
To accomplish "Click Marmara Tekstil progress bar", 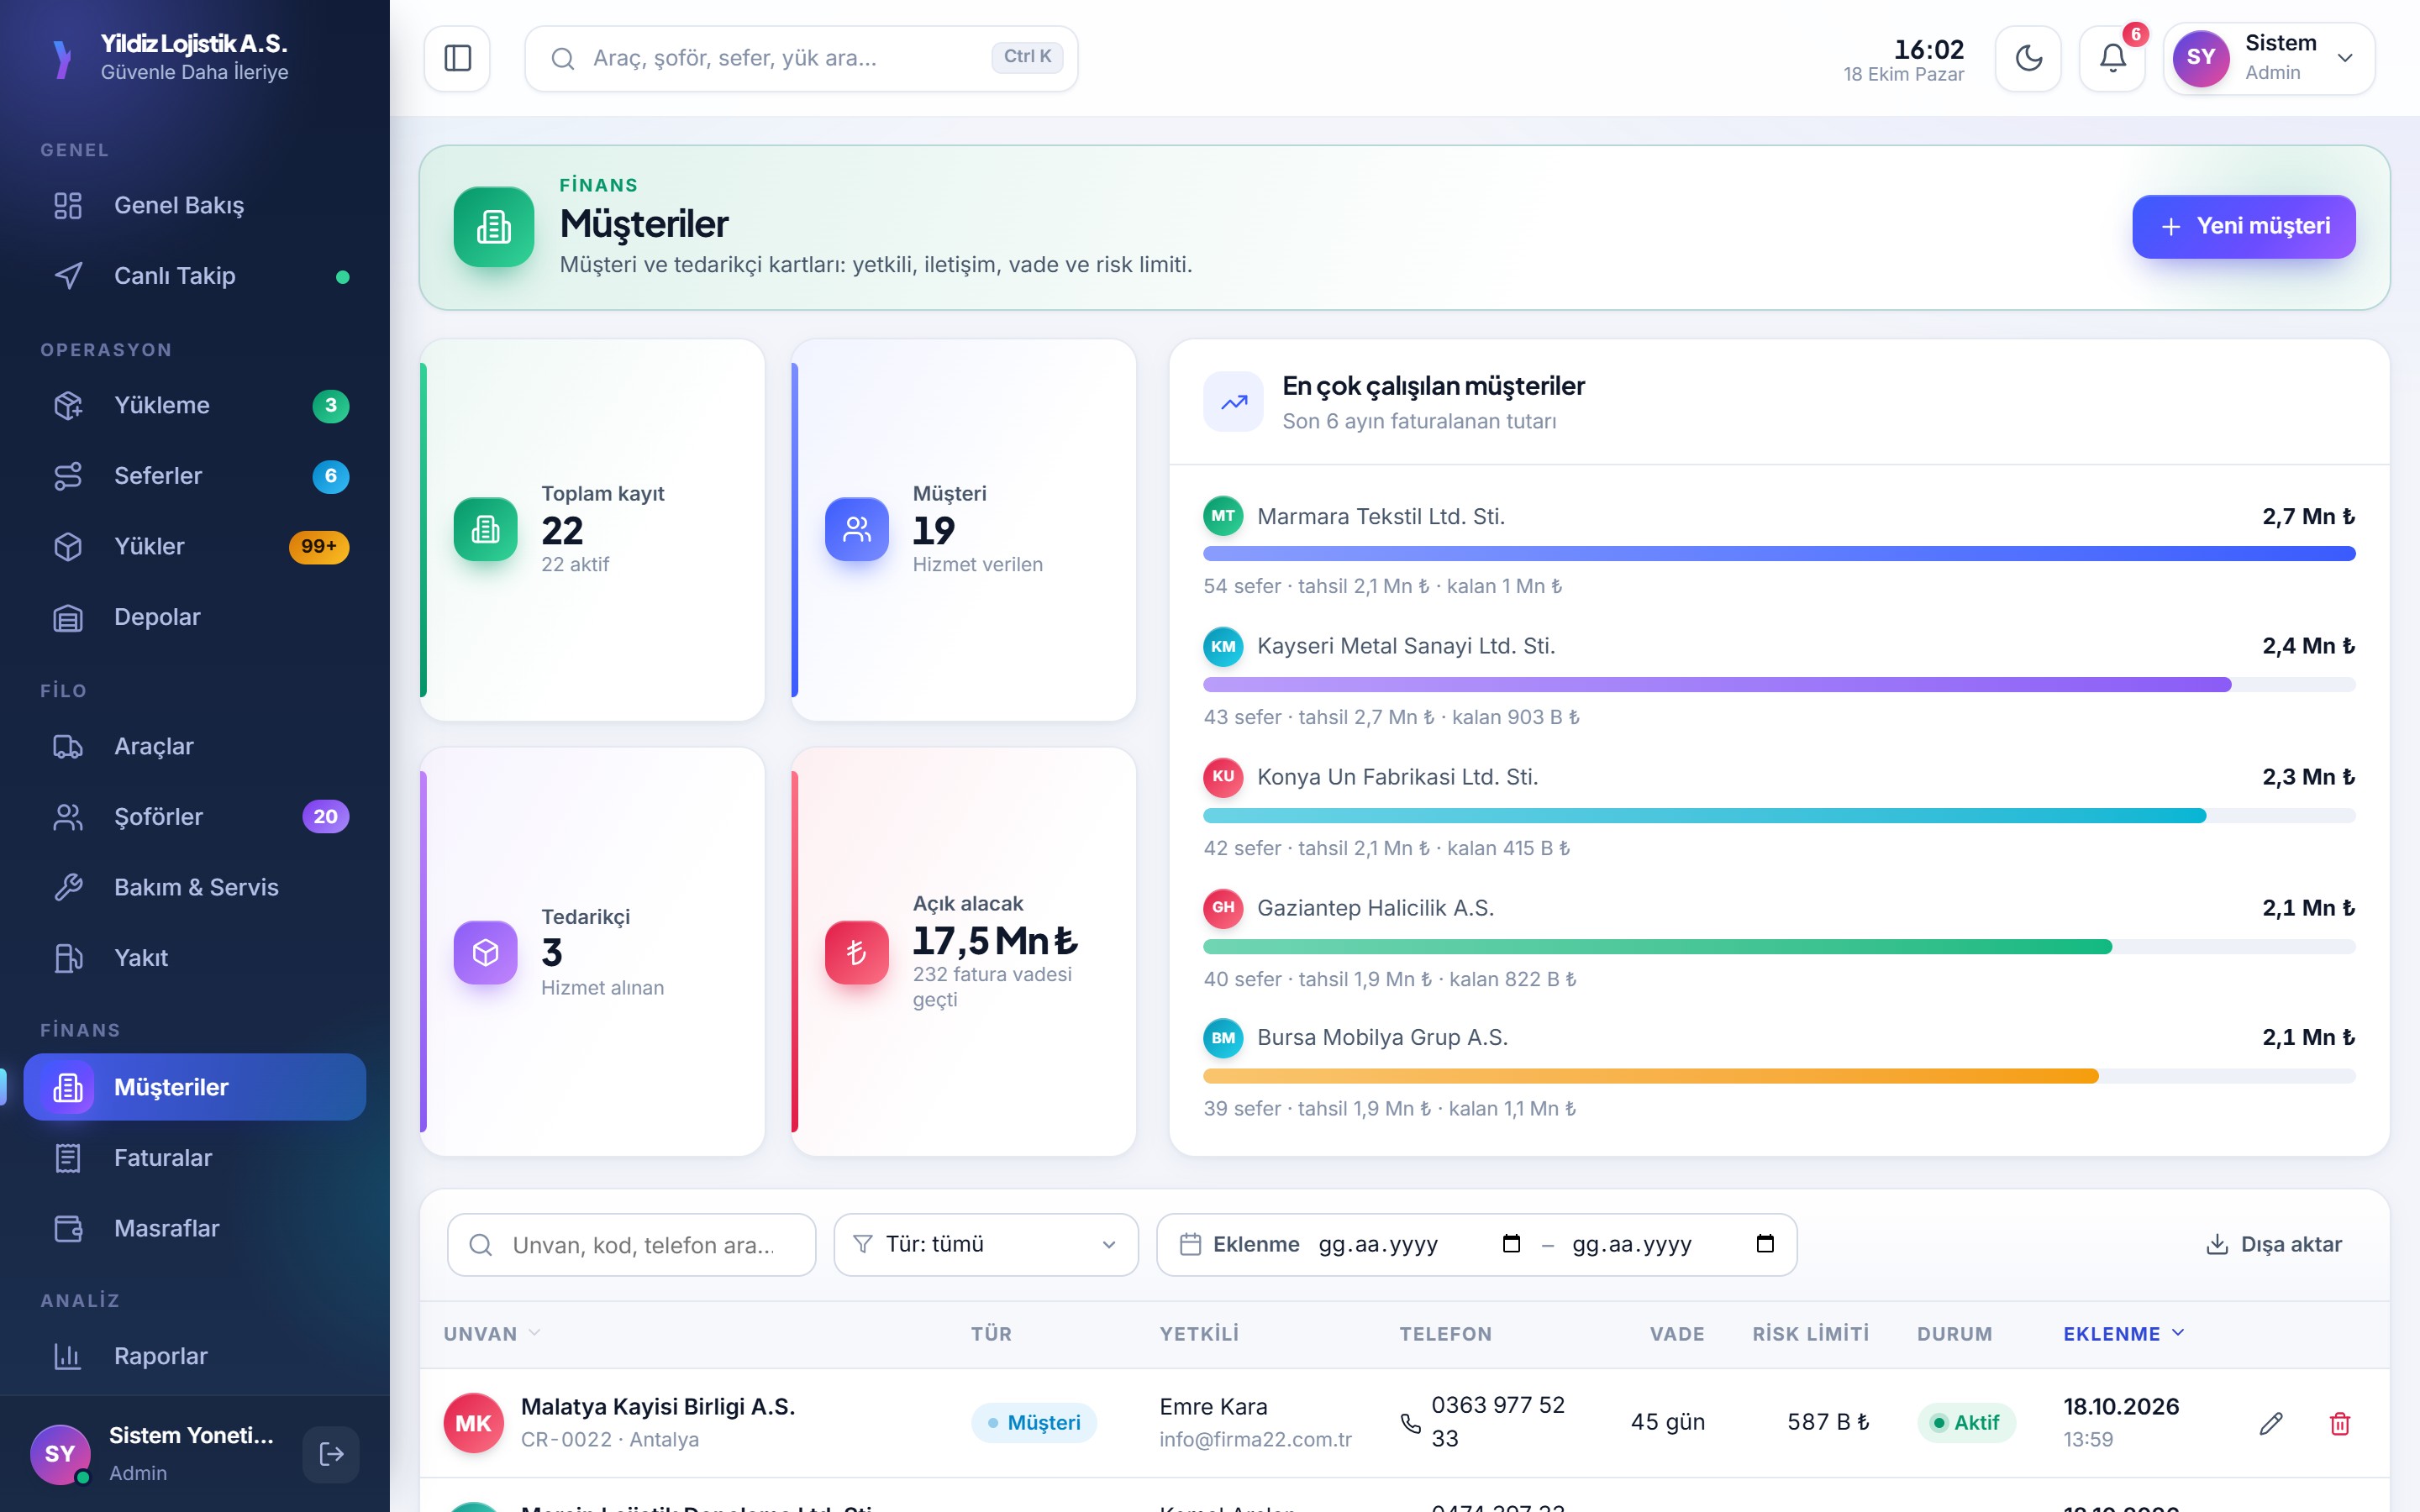I will tap(1779, 554).
